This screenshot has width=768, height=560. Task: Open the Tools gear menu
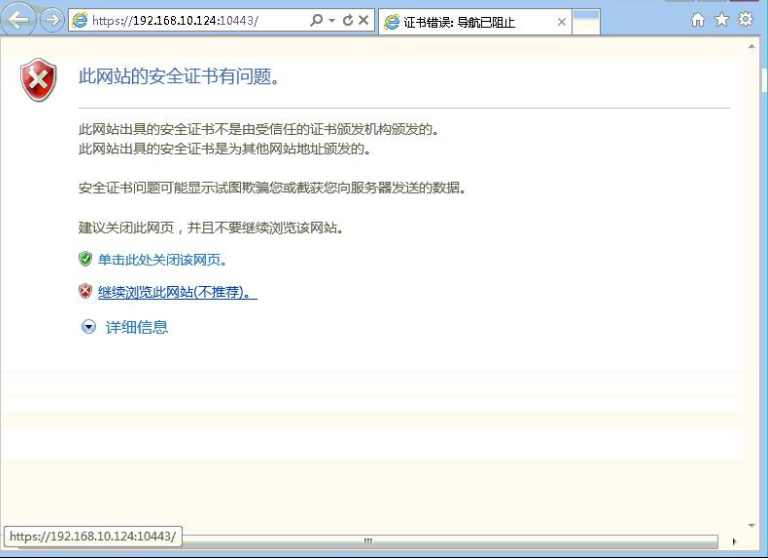point(745,20)
